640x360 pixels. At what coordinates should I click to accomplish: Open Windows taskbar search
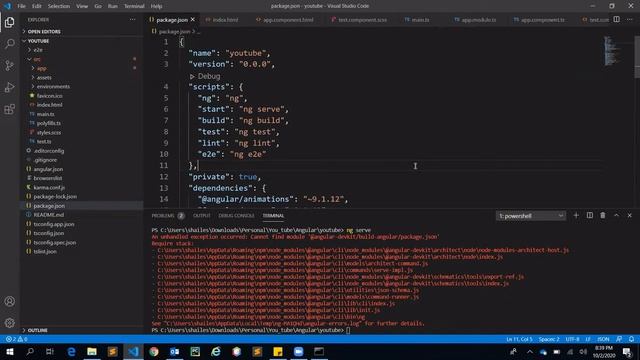coord(30,351)
